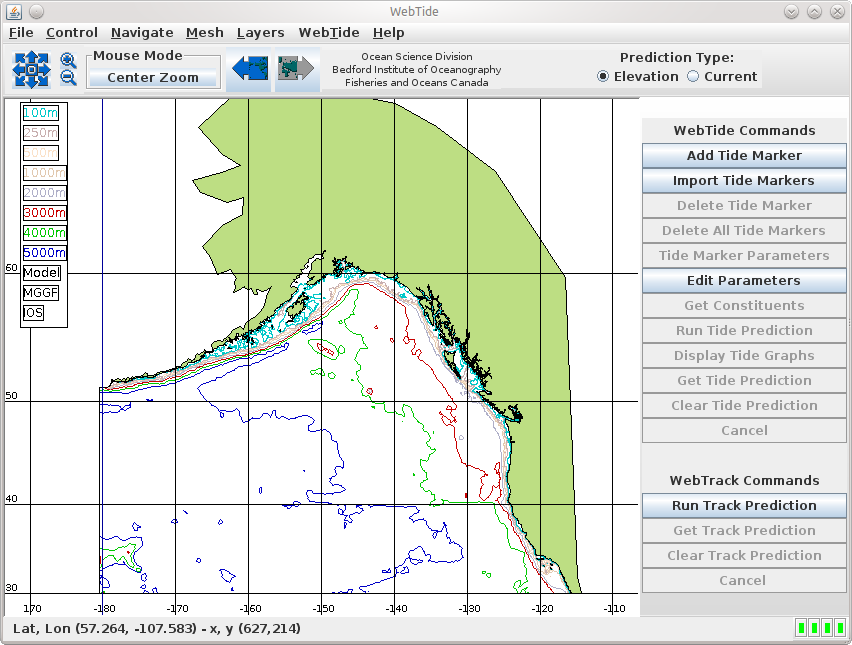Select Current prediction type
Screen dimensions: 852x645
(693, 77)
